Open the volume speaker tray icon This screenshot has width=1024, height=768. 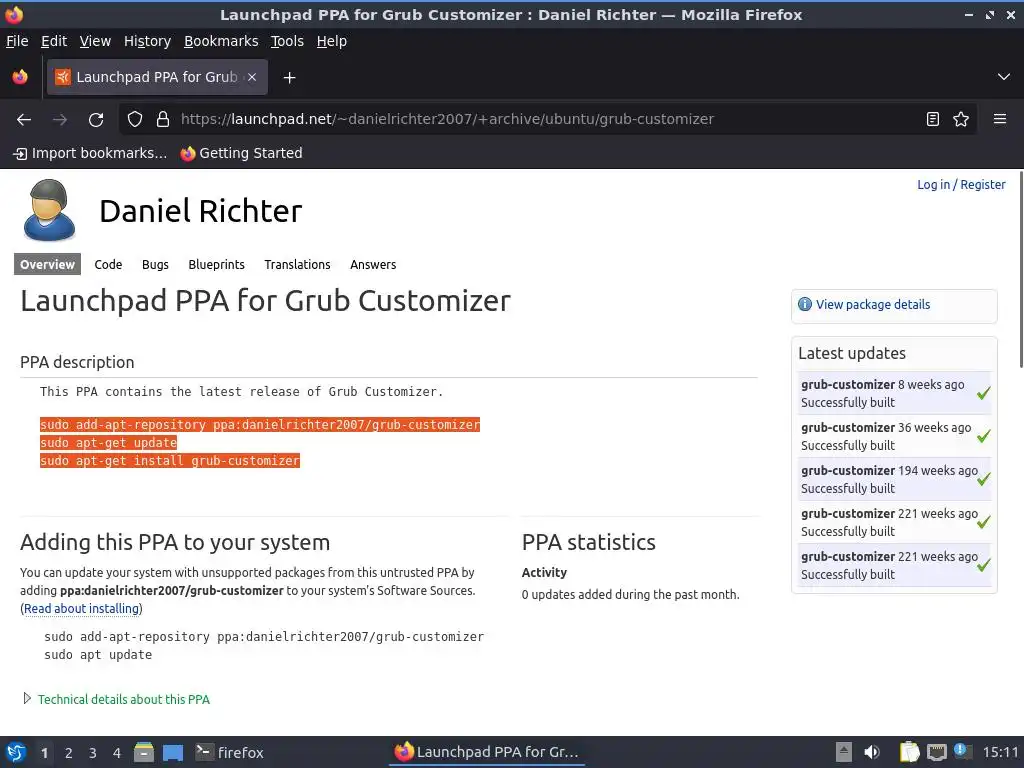tap(872, 752)
